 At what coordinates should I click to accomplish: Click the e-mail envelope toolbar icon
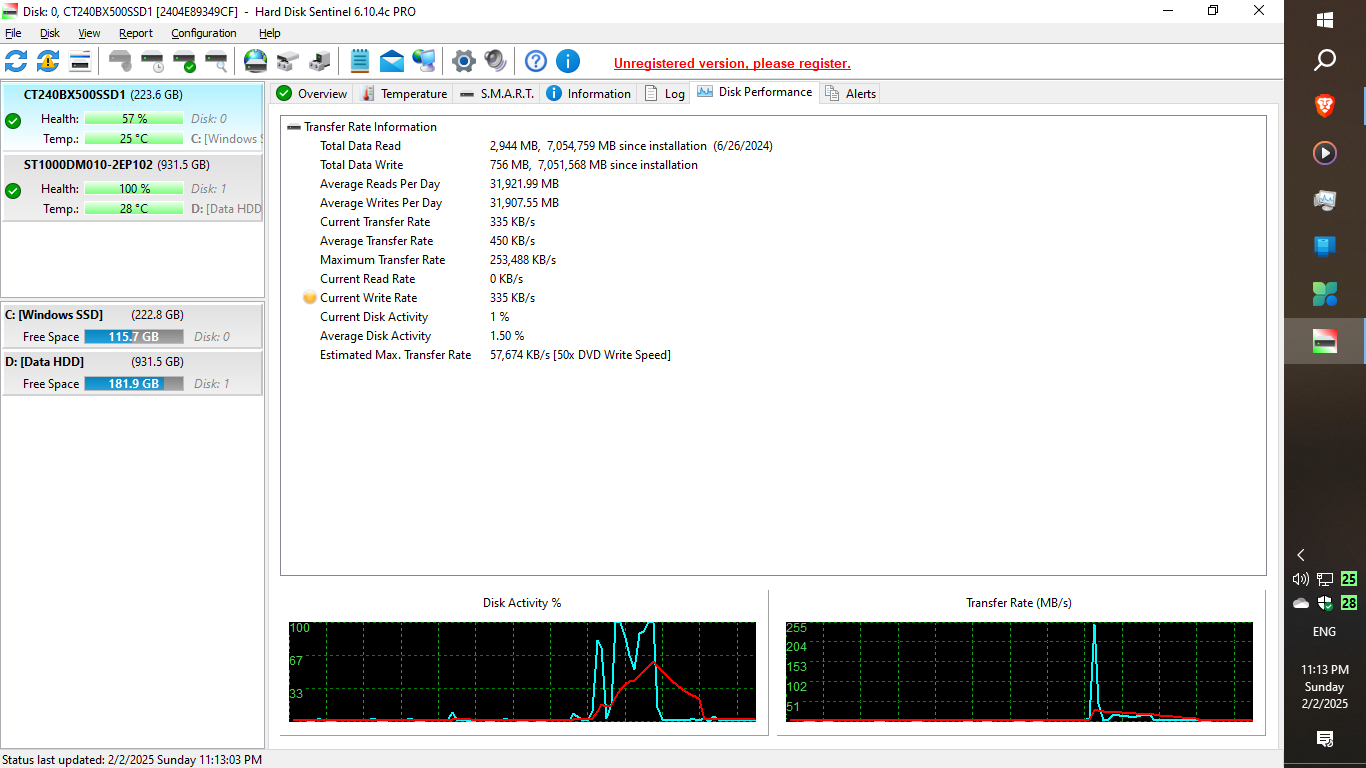(x=392, y=61)
